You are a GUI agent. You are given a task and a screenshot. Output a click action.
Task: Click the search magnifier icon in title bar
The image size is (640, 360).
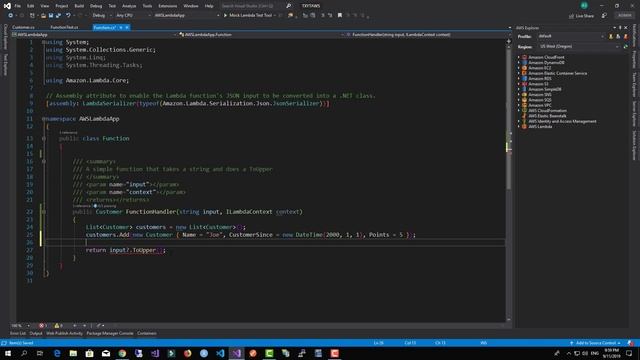[289, 6]
